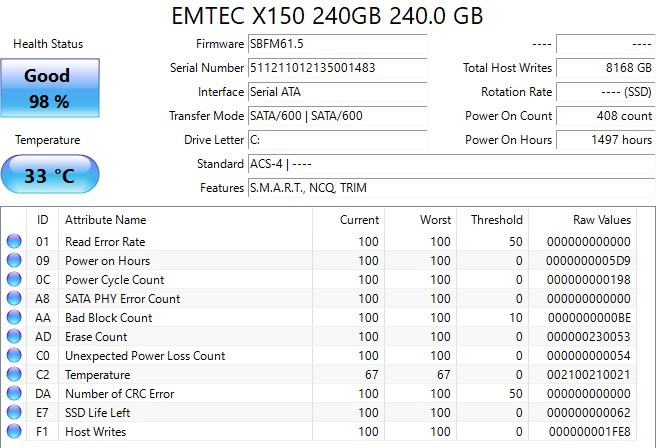Screen dimensions: 661x448
Task: Click the ID column header
Action: pos(43,220)
